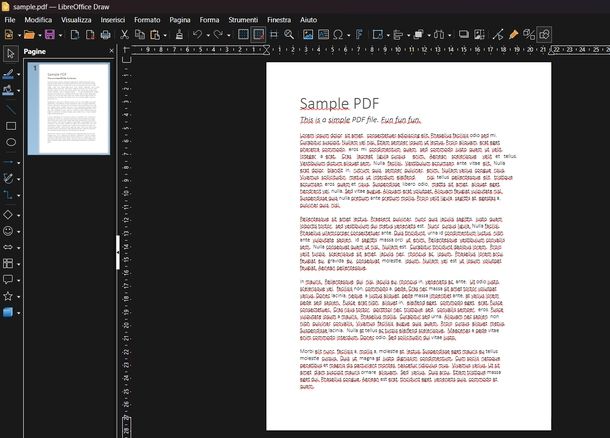Viewport: 610px width, 438px height.
Task: Select the Connectors tool
Action: tap(8, 195)
